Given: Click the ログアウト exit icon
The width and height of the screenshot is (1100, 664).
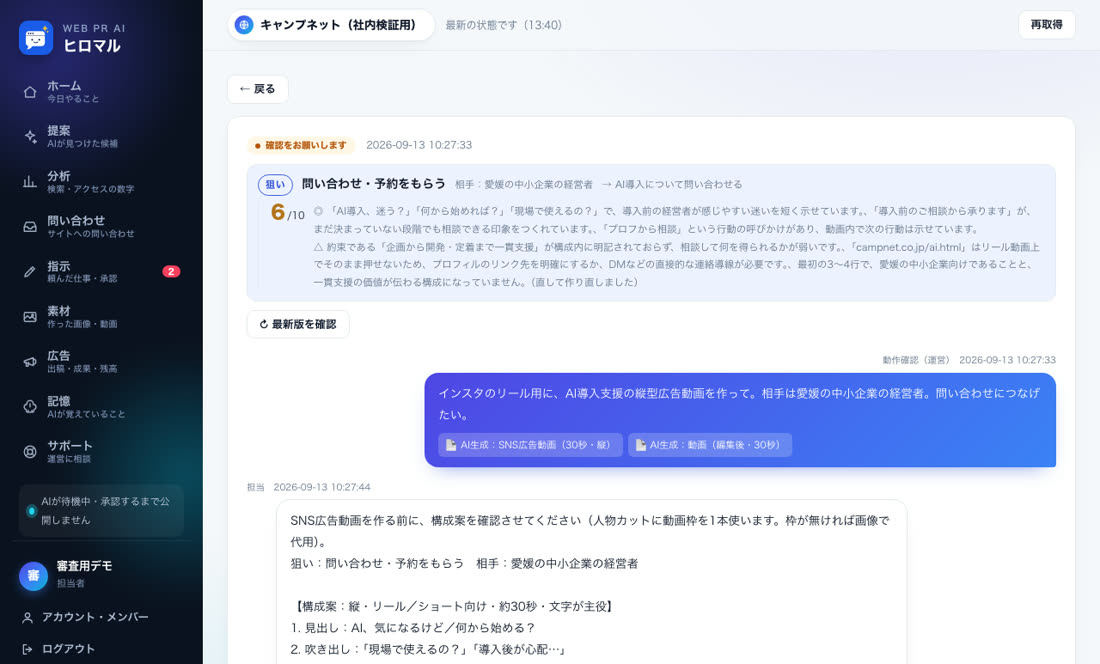Looking at the screenshot, I should 27,649.
